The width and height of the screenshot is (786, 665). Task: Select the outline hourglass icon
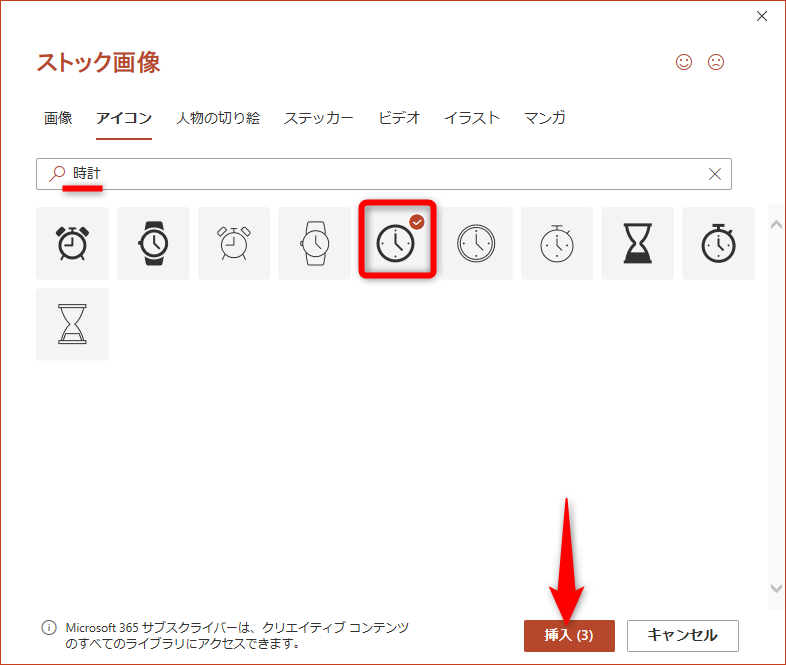[x=72, y=324]
